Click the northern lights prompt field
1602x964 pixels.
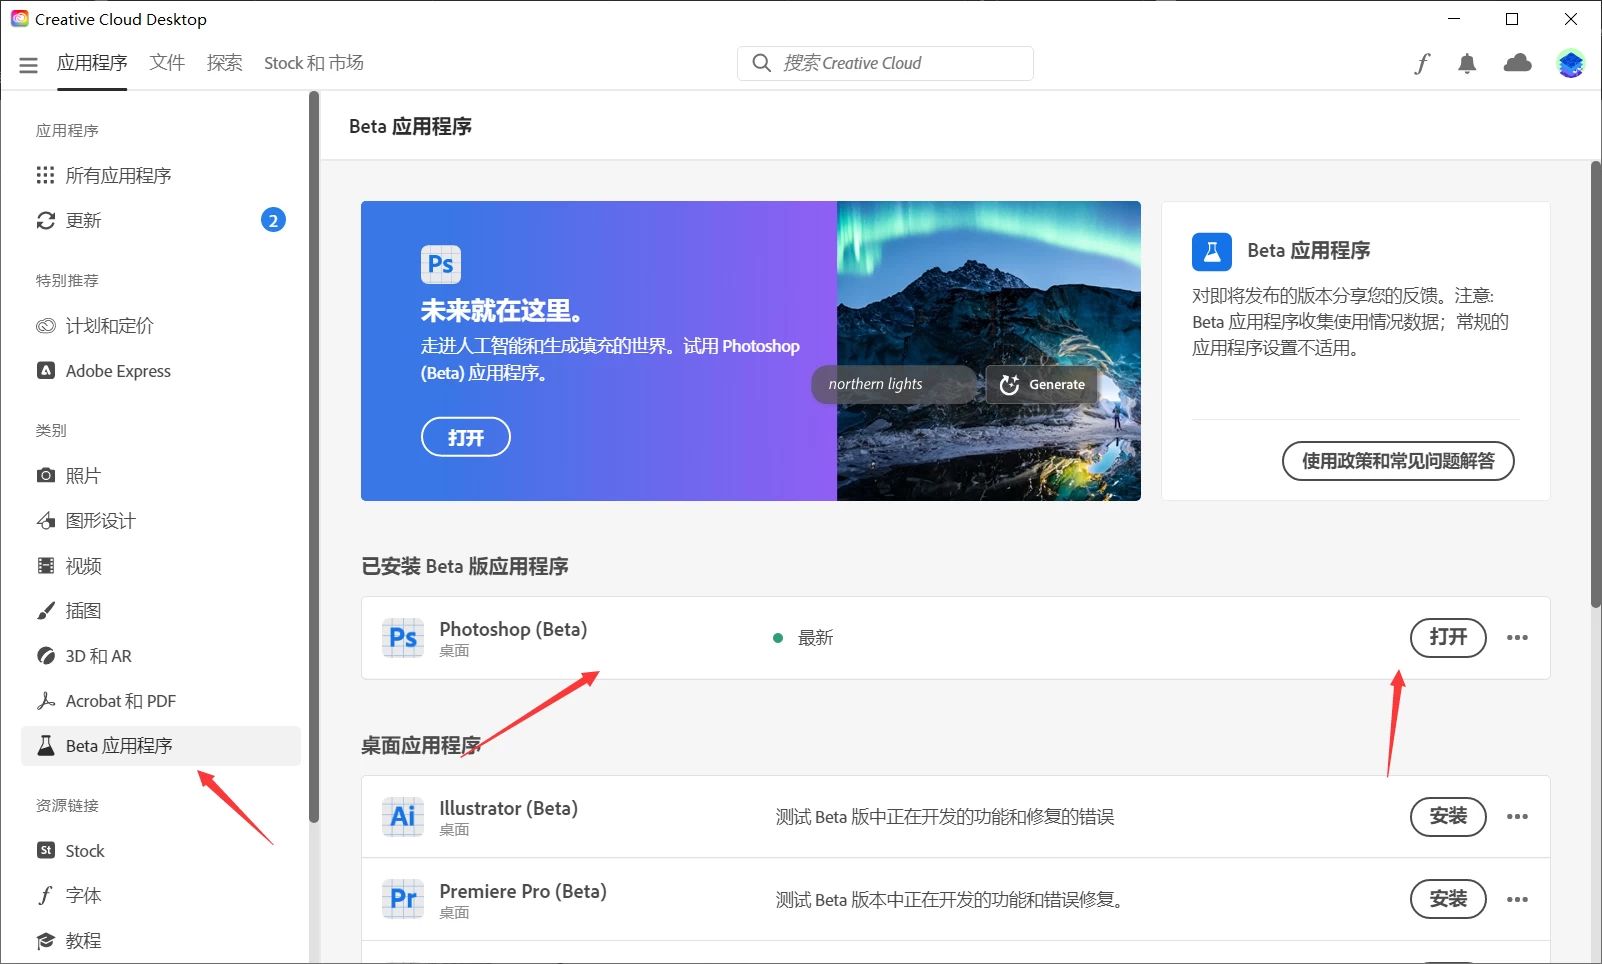point(893,385)
